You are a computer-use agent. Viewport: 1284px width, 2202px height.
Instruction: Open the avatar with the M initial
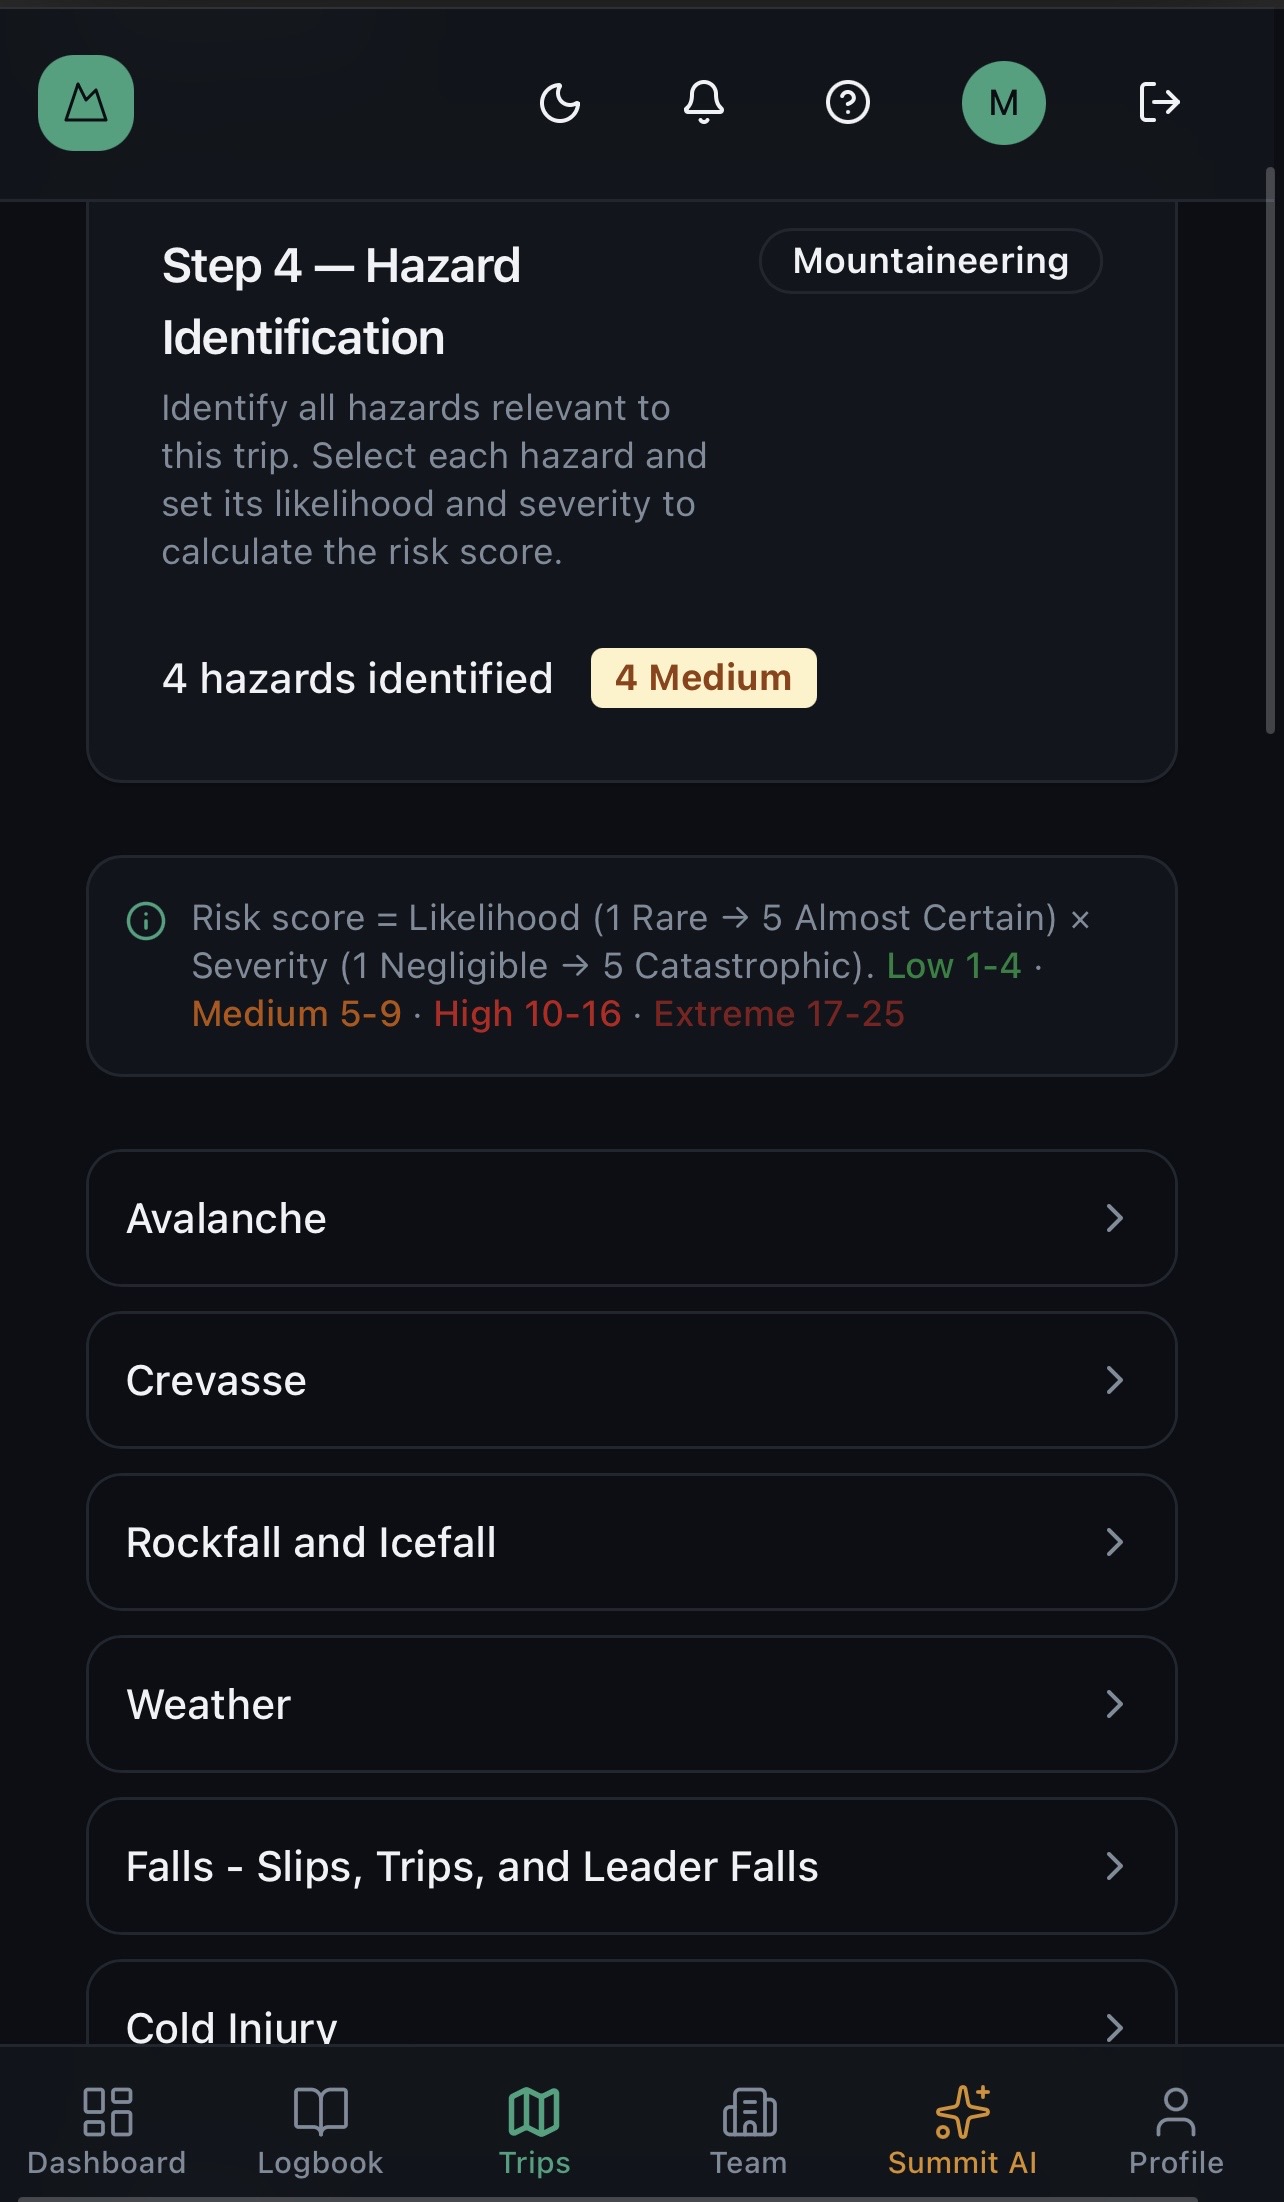[x=1004, y=102]
